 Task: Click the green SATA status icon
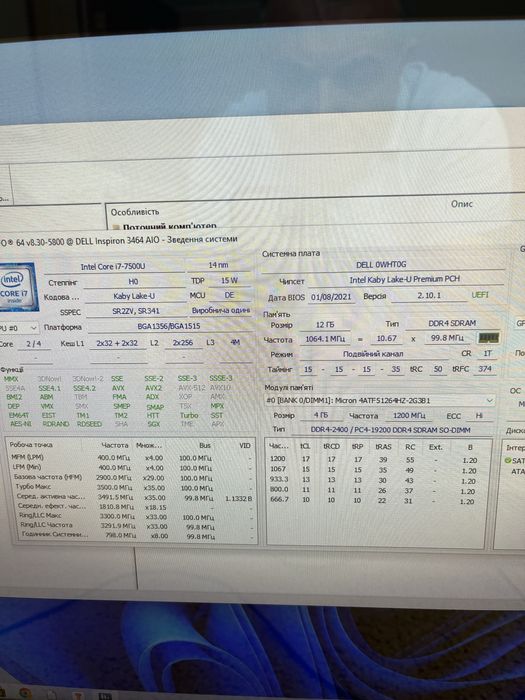click(x=508, y=460)
